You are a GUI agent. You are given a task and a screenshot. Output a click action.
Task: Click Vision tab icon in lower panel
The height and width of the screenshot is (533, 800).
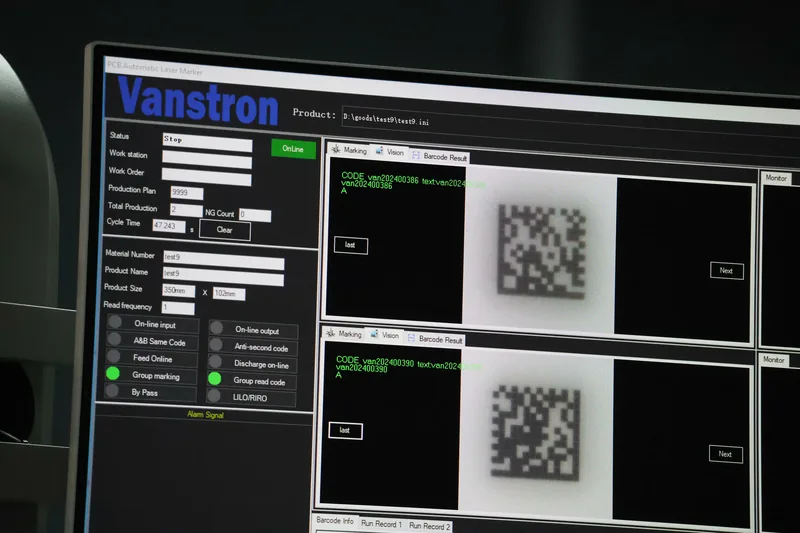(374, 335)
